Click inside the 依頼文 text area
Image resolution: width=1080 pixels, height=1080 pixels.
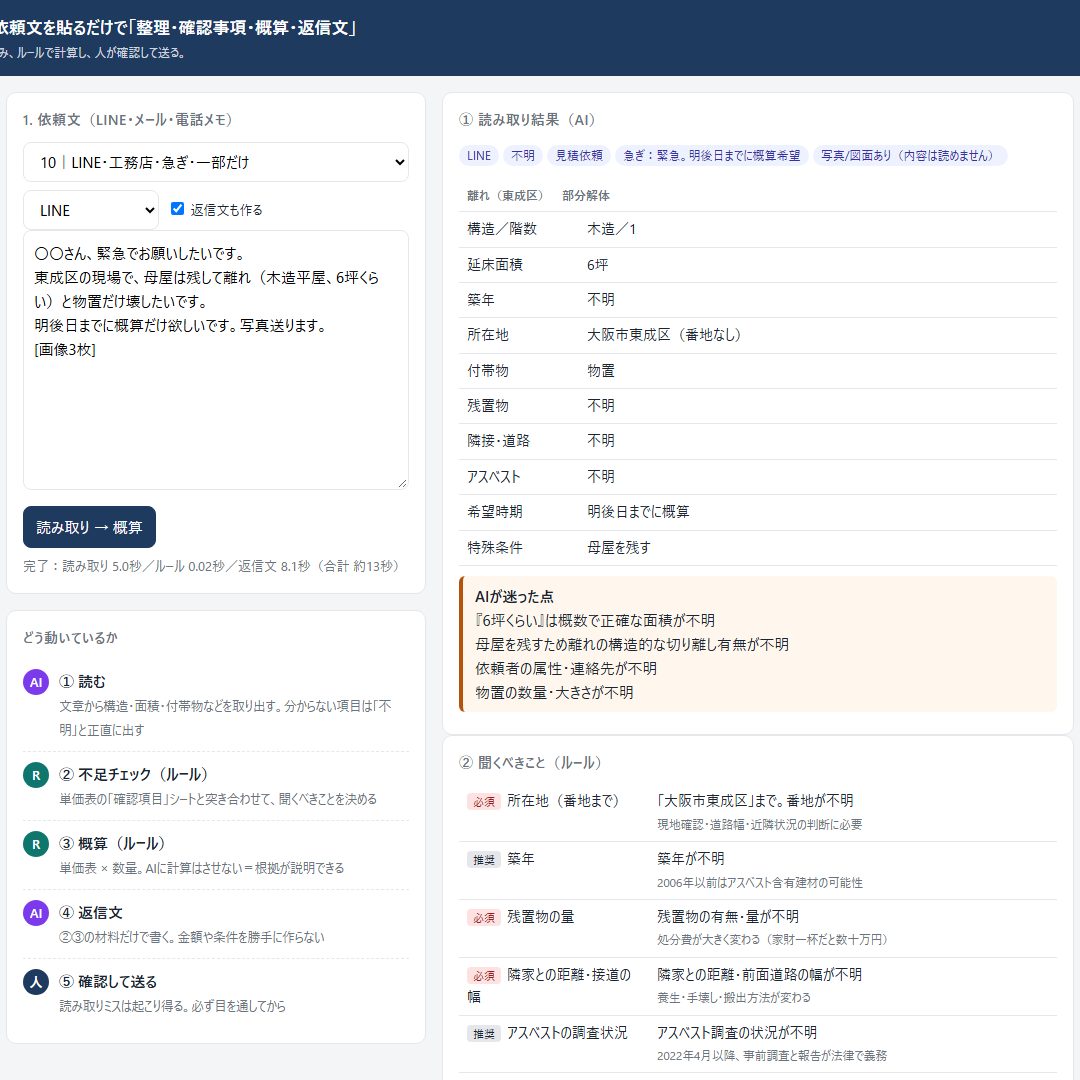click(x=216, y=360)
